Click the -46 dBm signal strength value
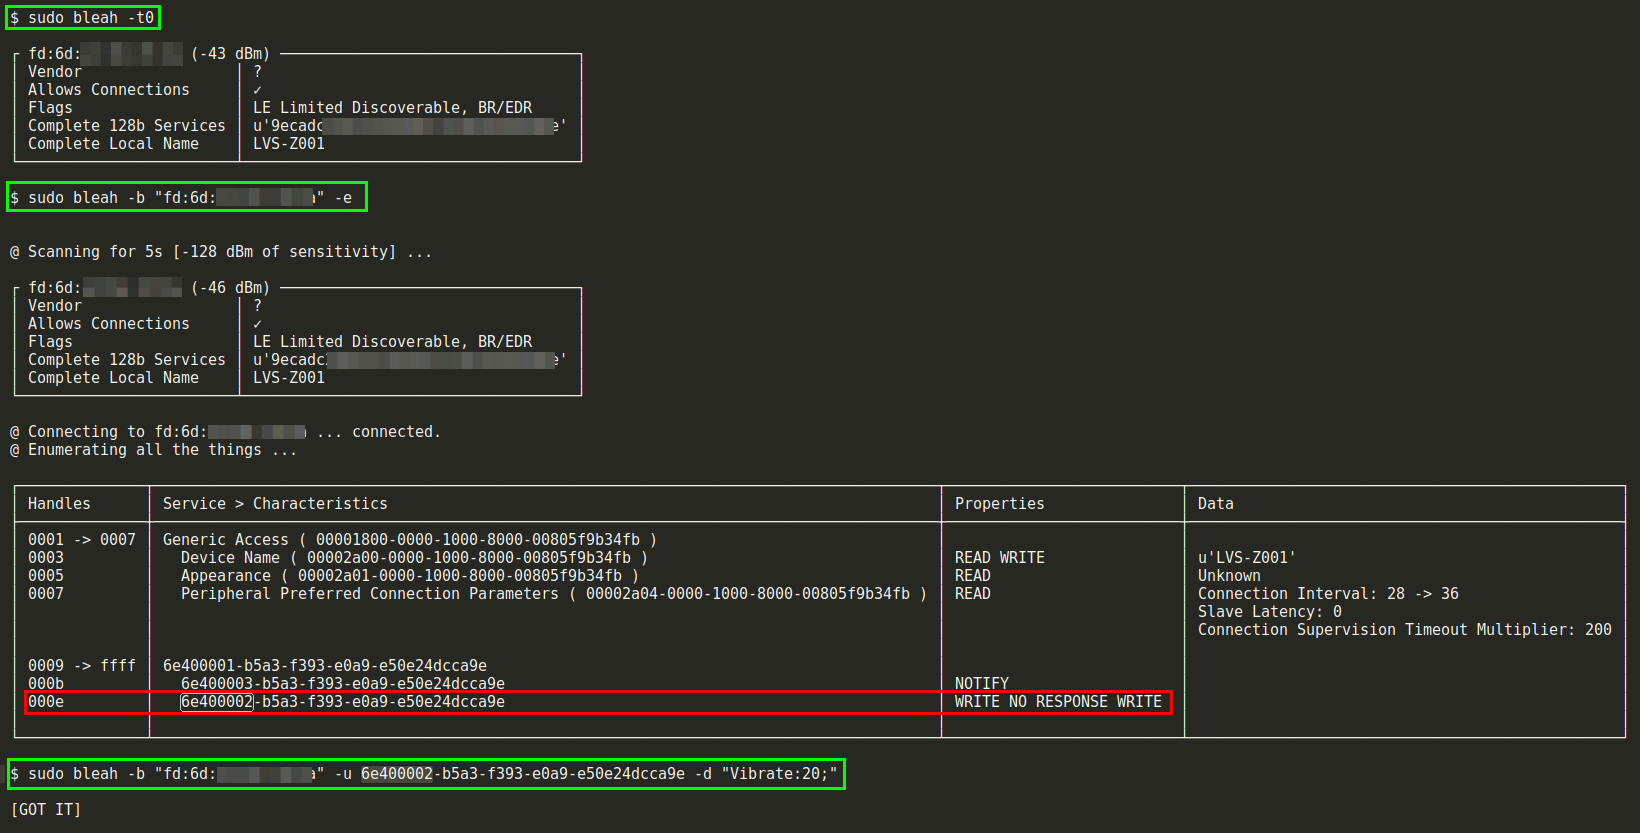The width and height of the screenshot is (1640, 833). click(230, 288)
